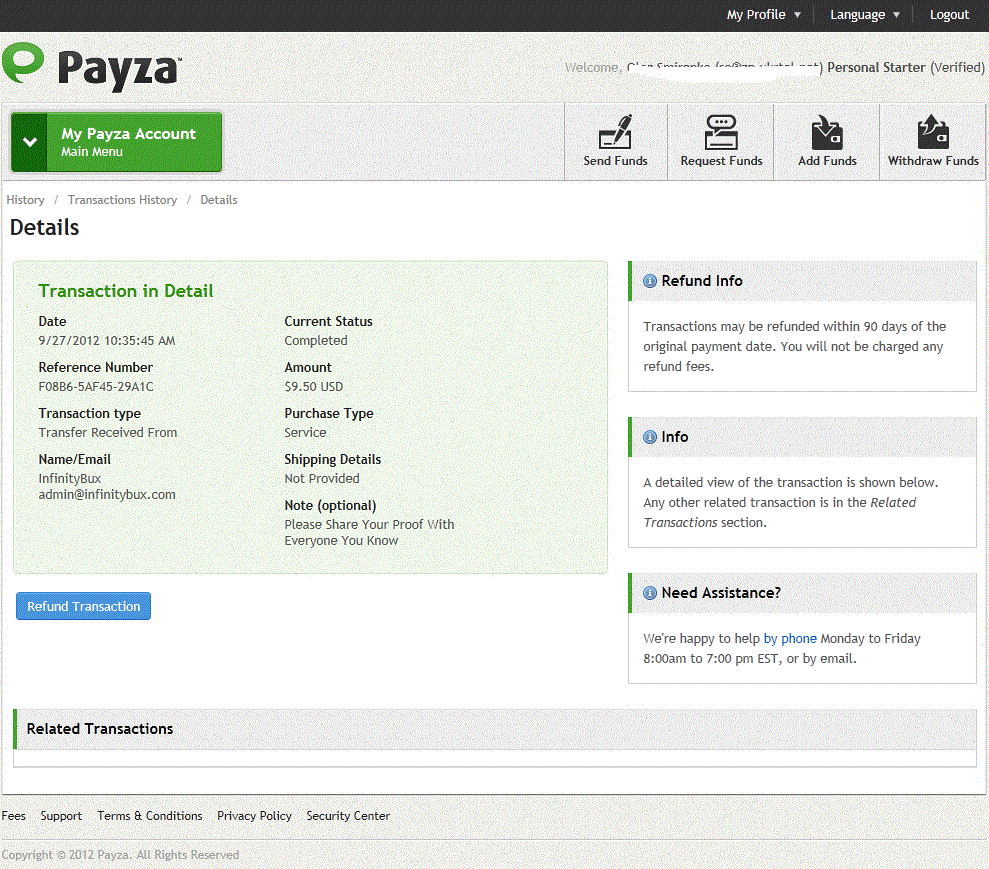Click admin@infinitybux.com email text
989x869 pixels.
coord(107,494)
